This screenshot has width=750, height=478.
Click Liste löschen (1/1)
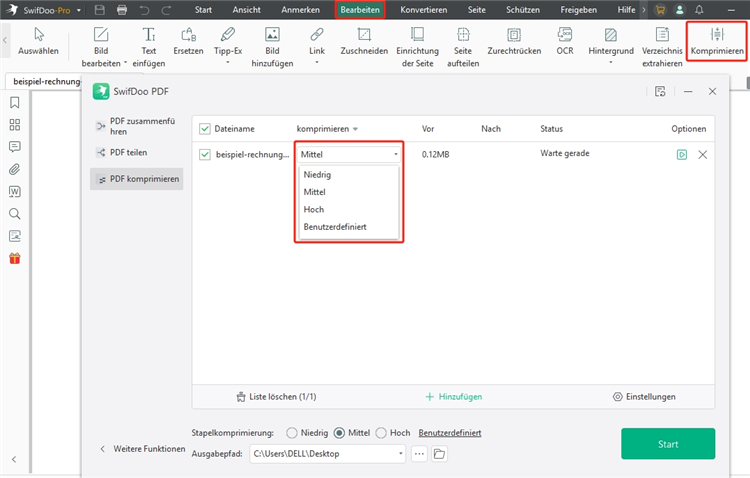pos(276,397)
